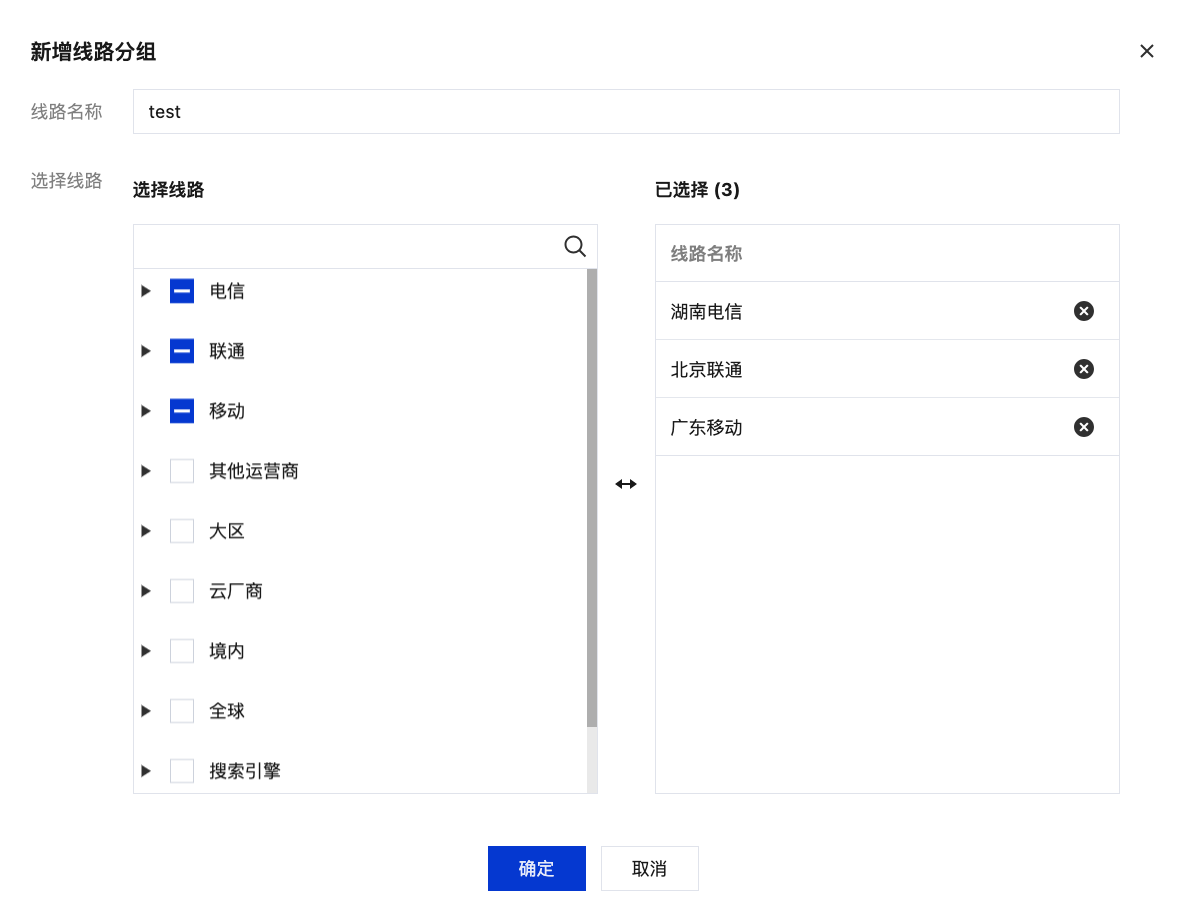Click the transfer arrows icon between panels

click(x=626, y=484)
